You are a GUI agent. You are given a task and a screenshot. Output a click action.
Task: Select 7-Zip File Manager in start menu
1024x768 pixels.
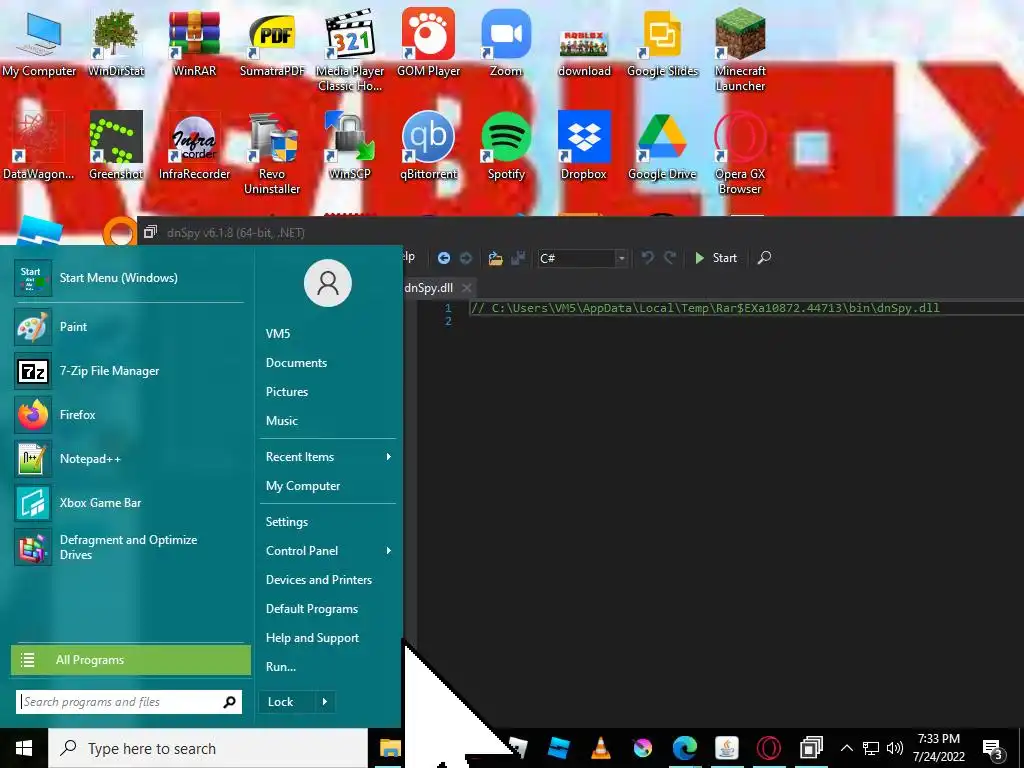pyautogui.click(x=129, y=371)
